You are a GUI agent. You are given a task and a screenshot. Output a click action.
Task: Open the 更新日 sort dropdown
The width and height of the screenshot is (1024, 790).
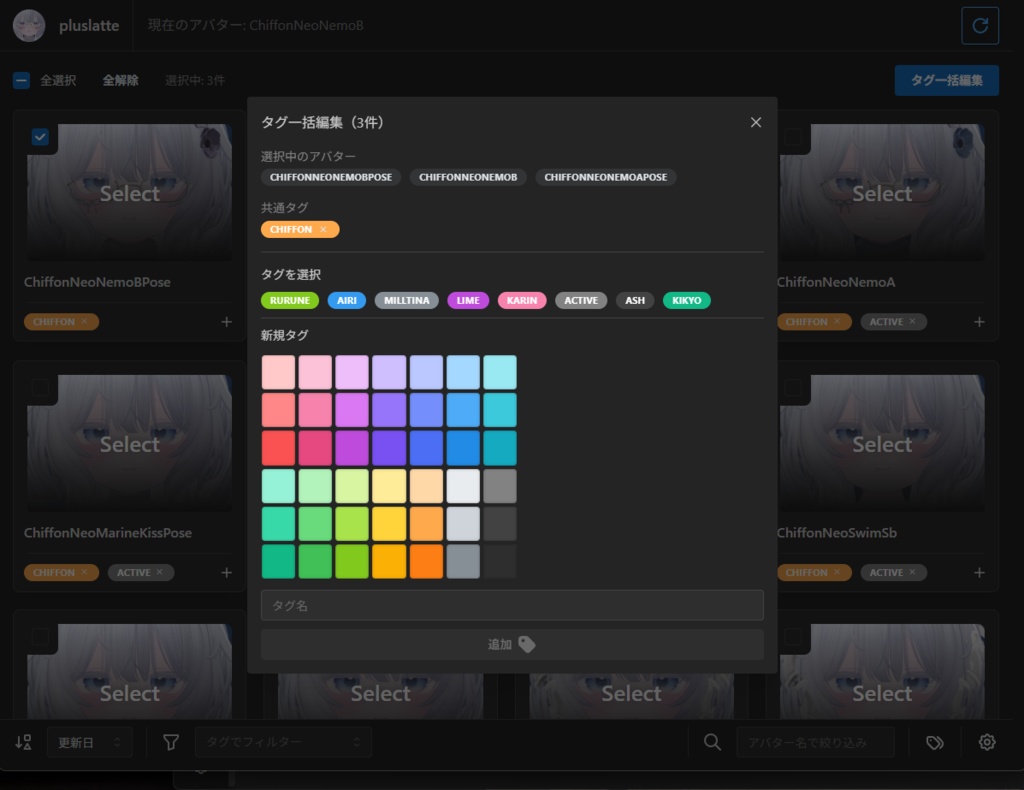[89, 742]
